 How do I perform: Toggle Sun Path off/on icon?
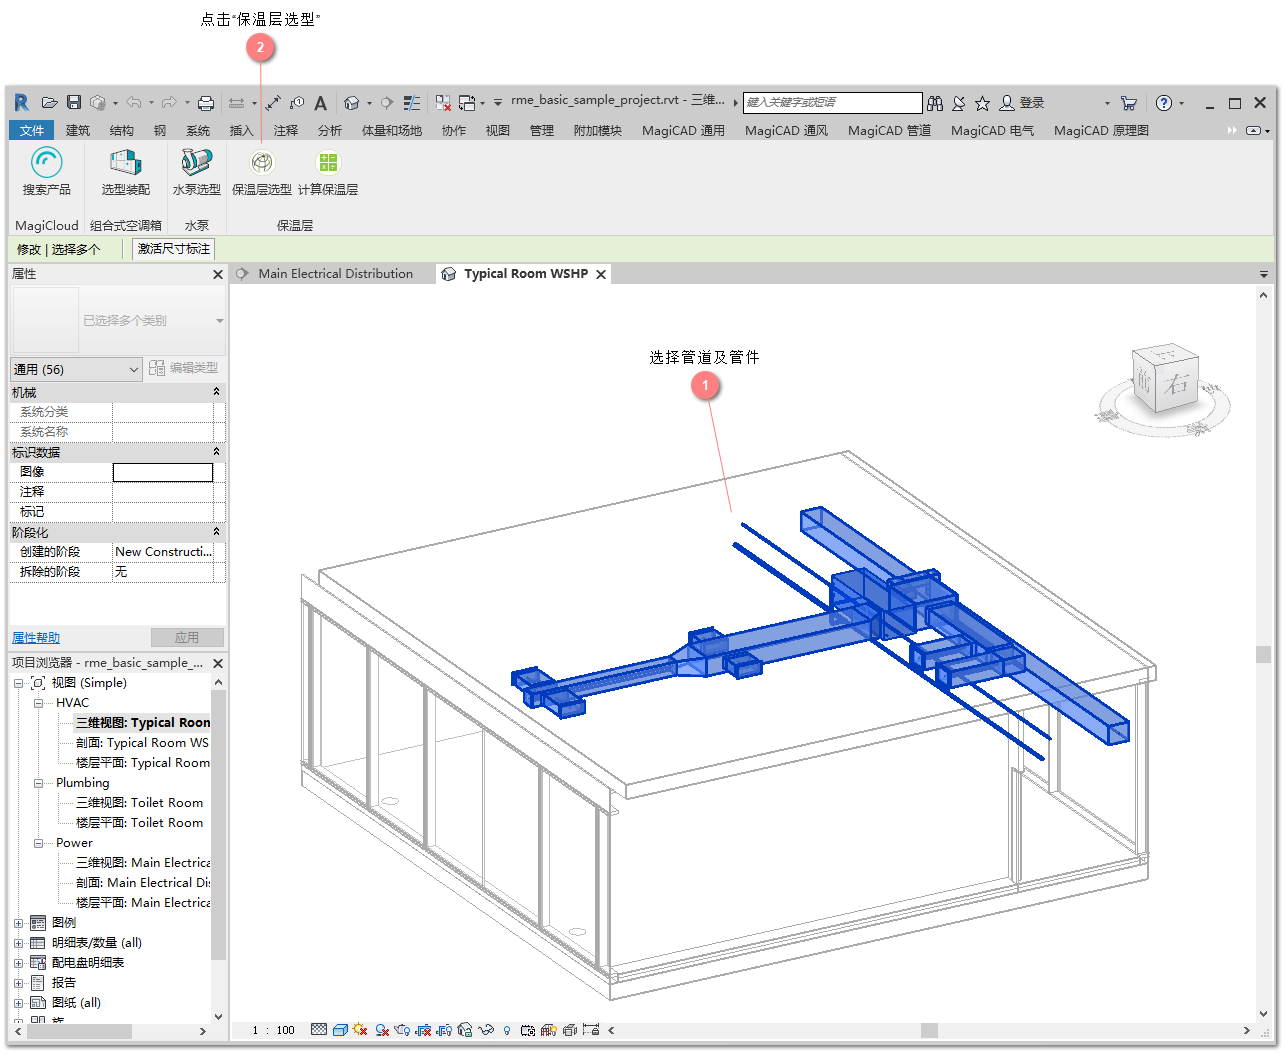(x=360, y=1030)
